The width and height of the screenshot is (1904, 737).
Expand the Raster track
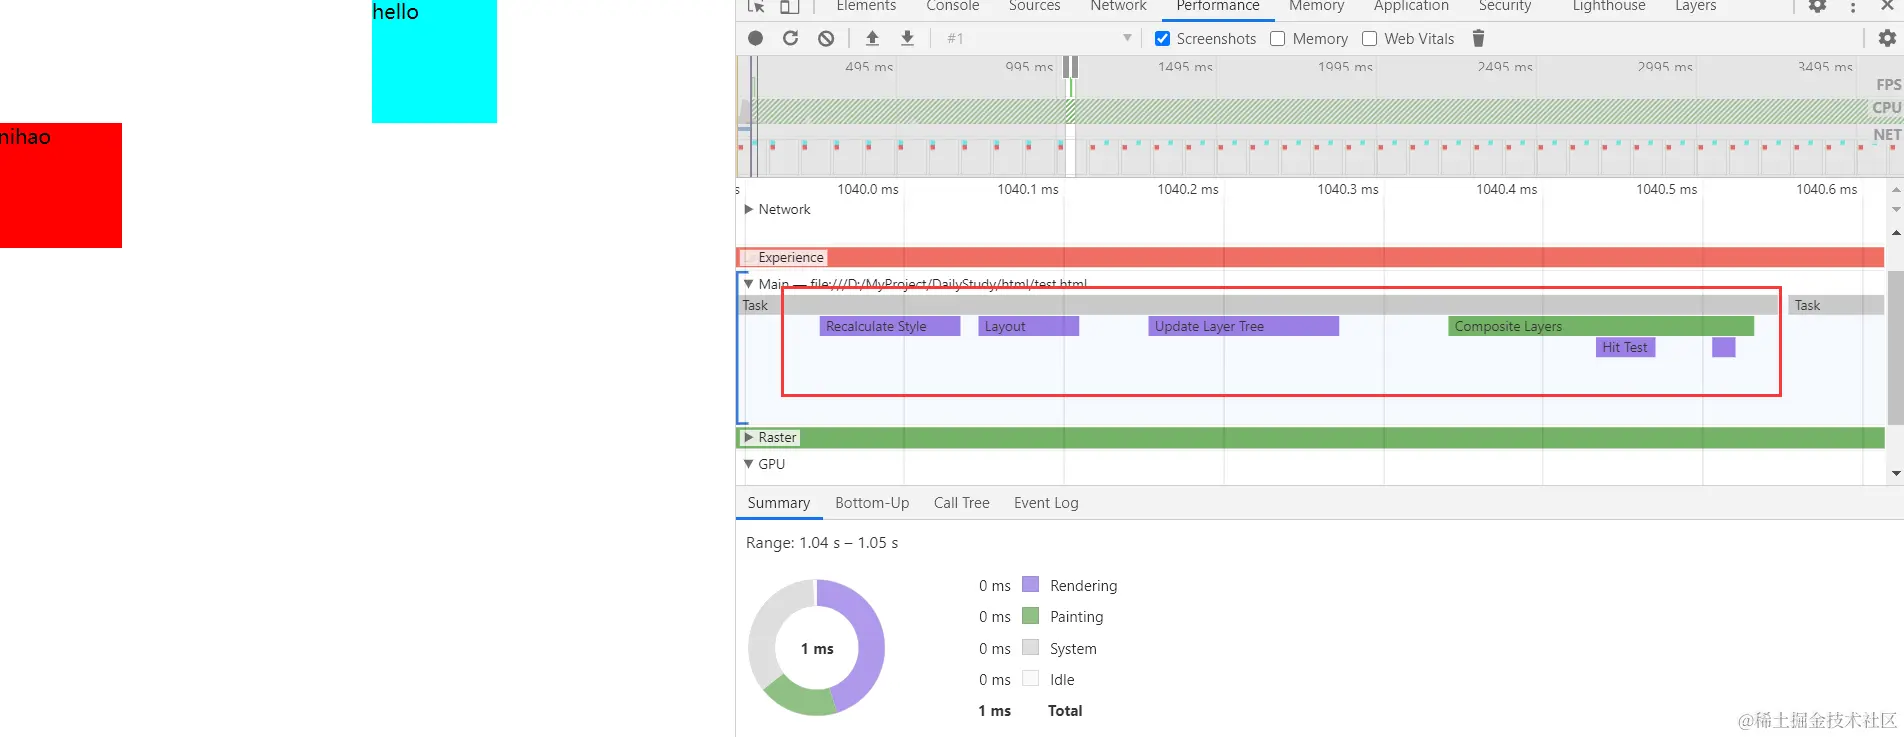coord(748,437)
